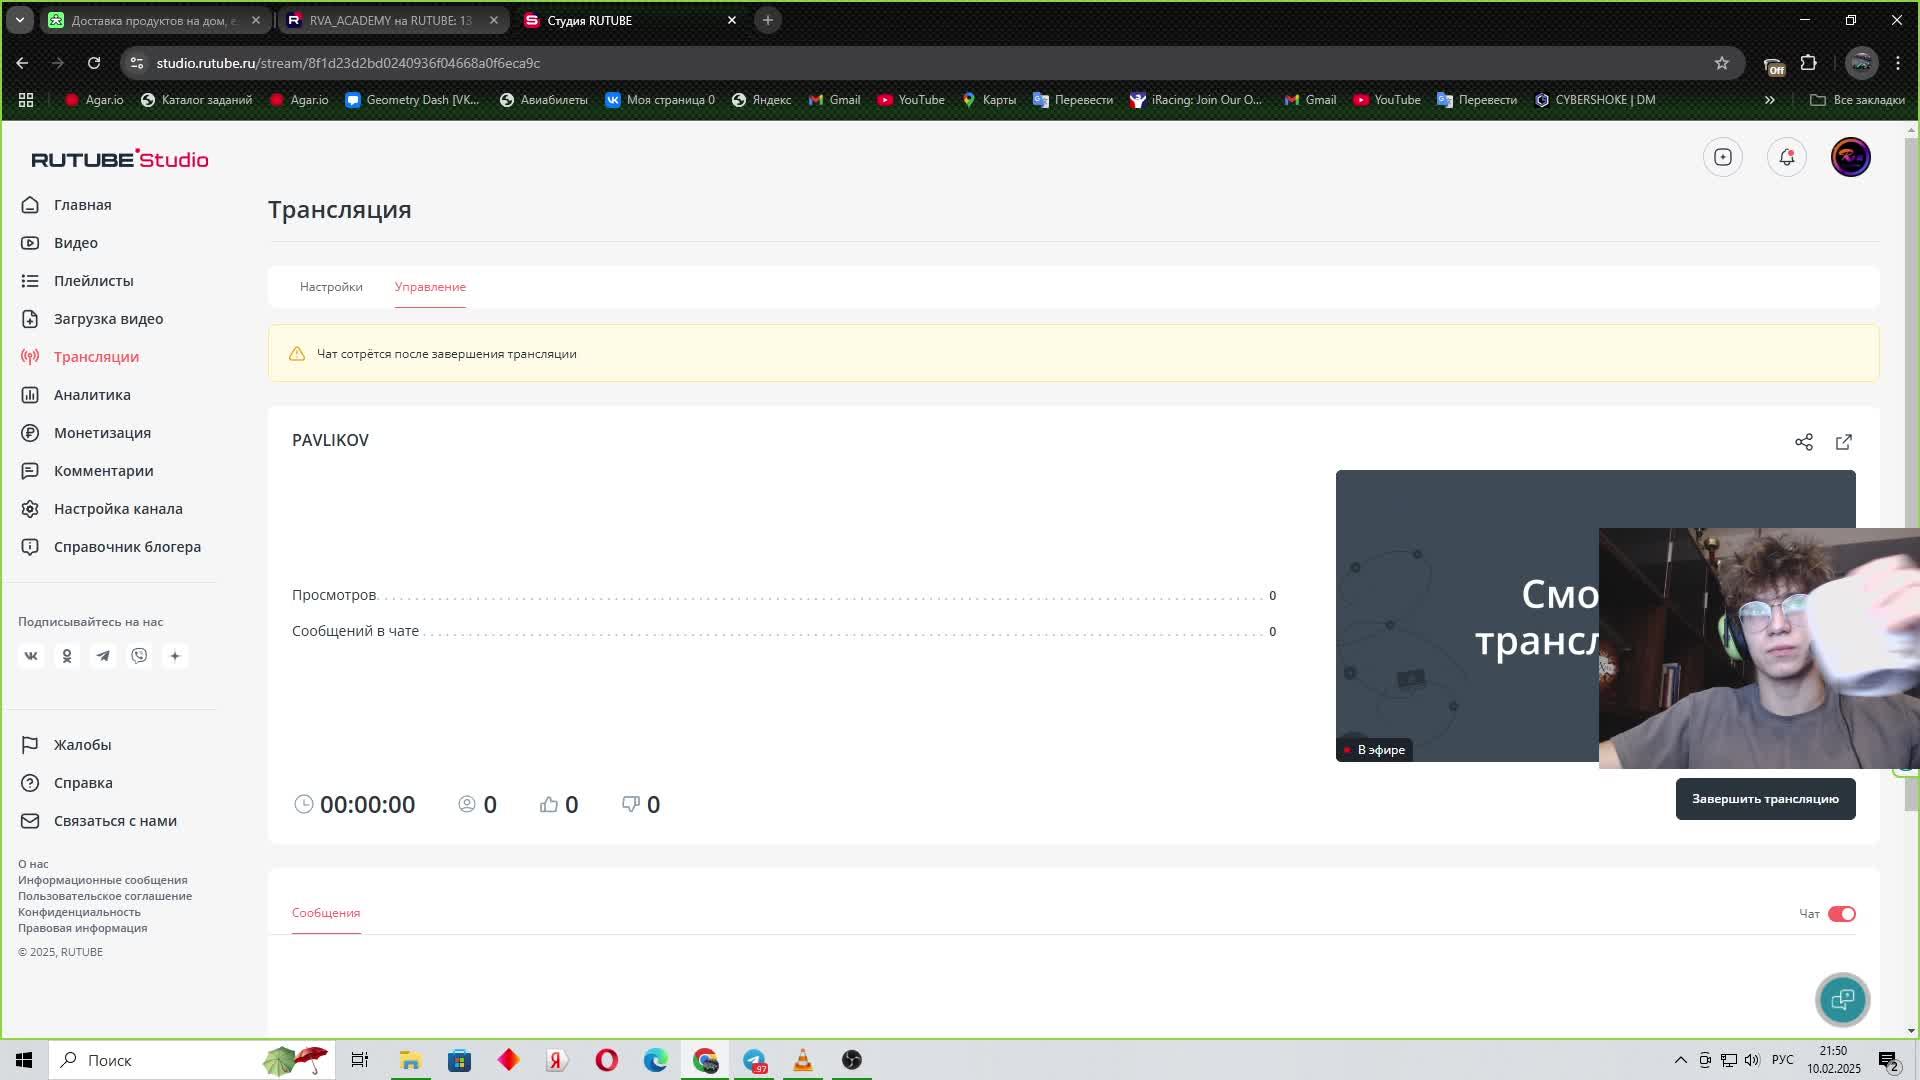Click Завершить трансляцию button
The image size is (1920, 1080).
[x=1764, y=799]
